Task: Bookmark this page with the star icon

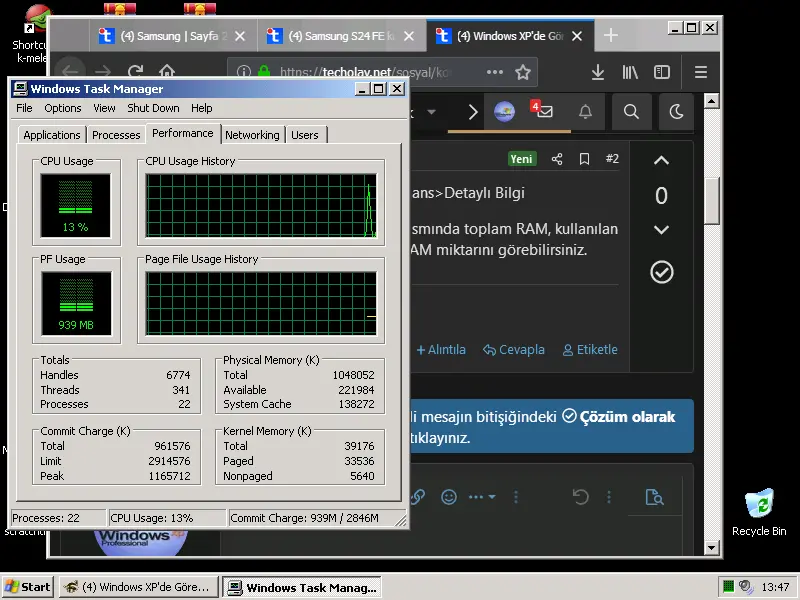Action: pyautogui.click(x=522, y=72)
